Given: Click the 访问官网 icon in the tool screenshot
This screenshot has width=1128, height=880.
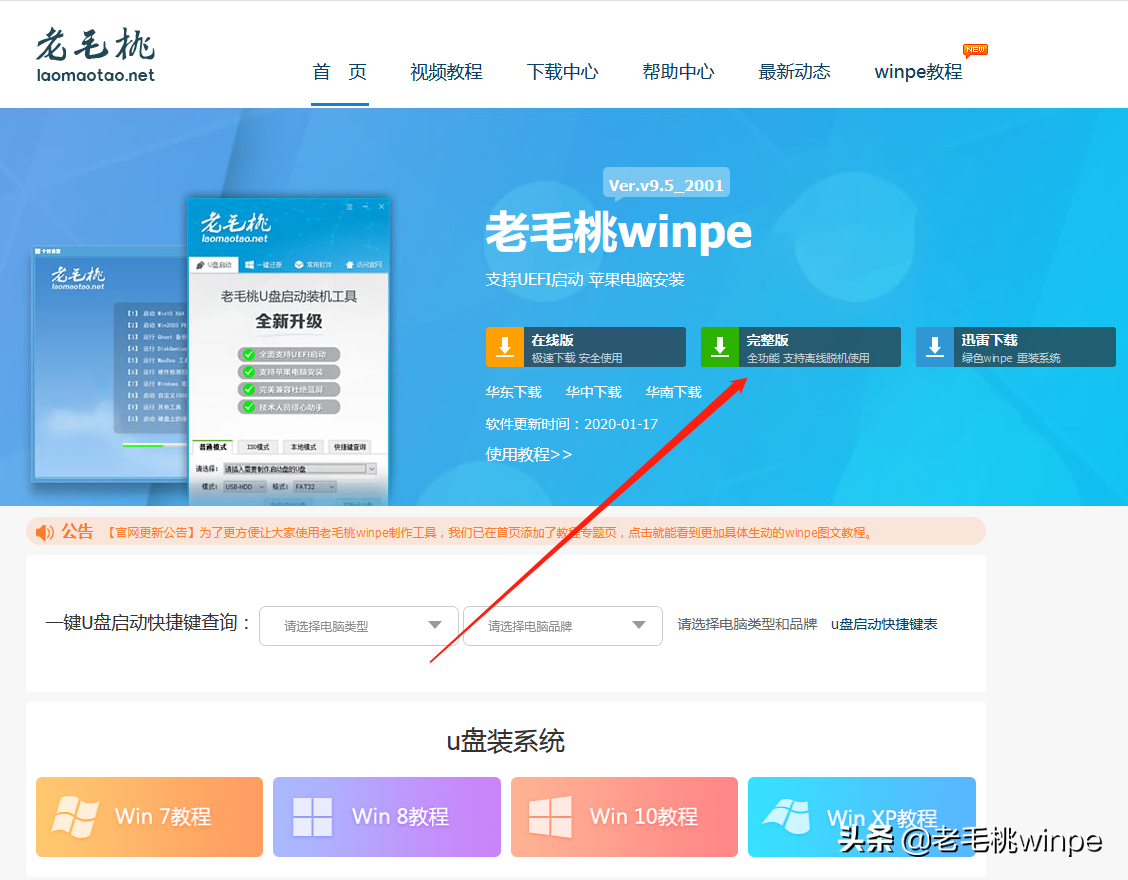Looking at the screenshot, I should pyautogui.click(x=350, y=264).
